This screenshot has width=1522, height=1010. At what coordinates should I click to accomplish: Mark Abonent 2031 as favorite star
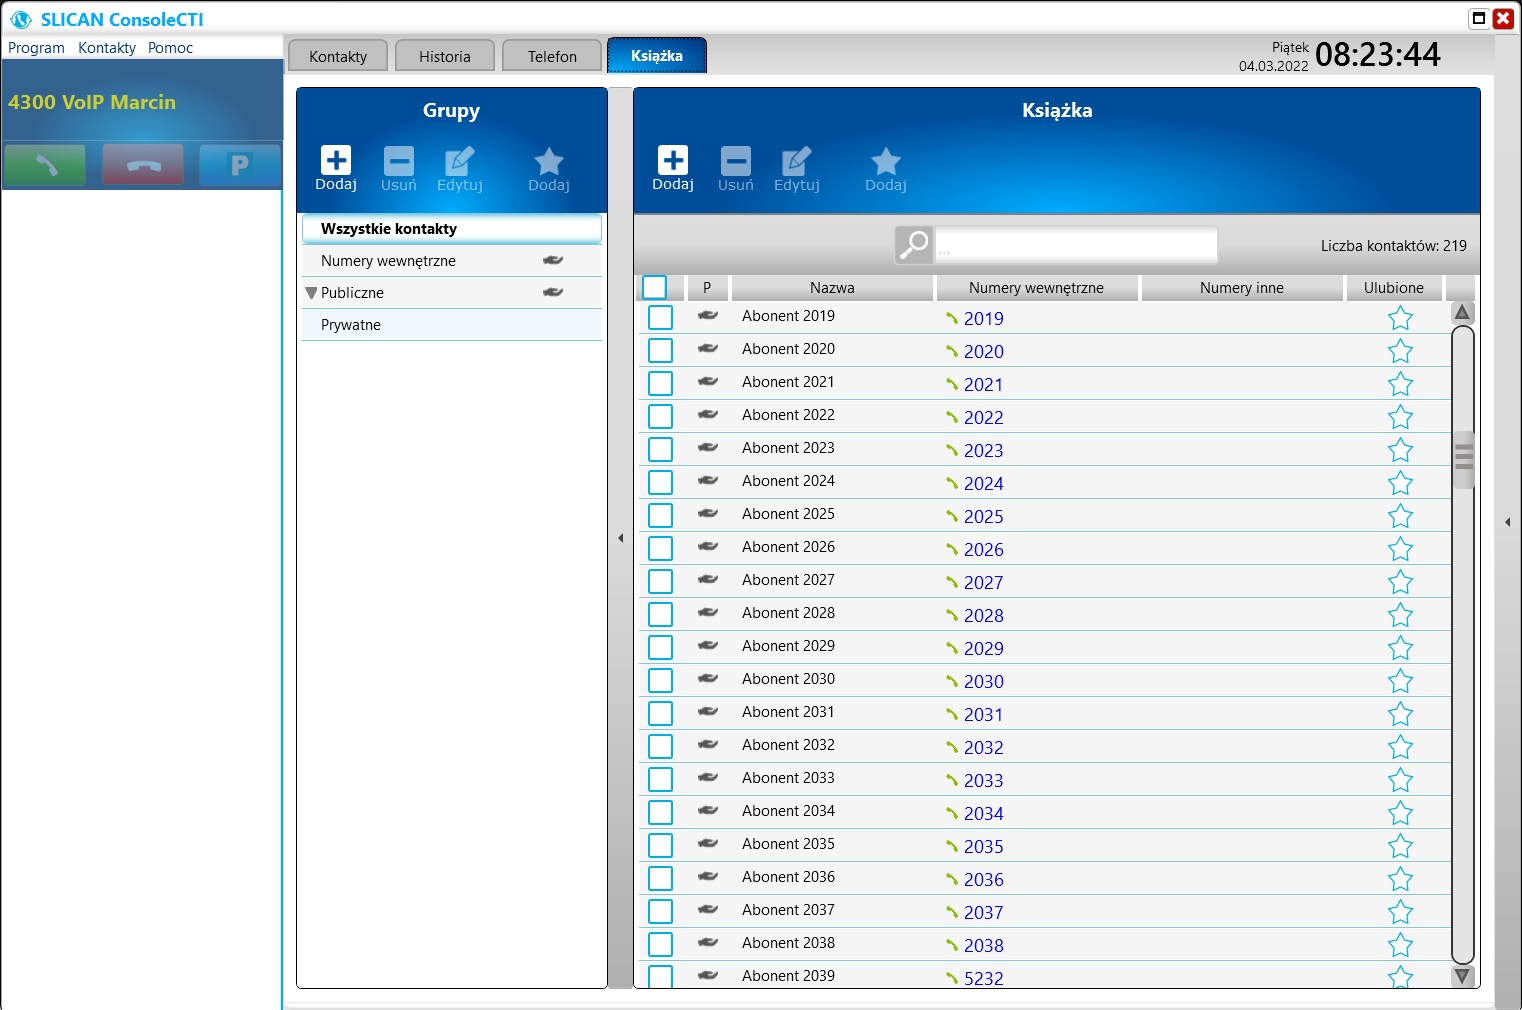[1400, 714]
